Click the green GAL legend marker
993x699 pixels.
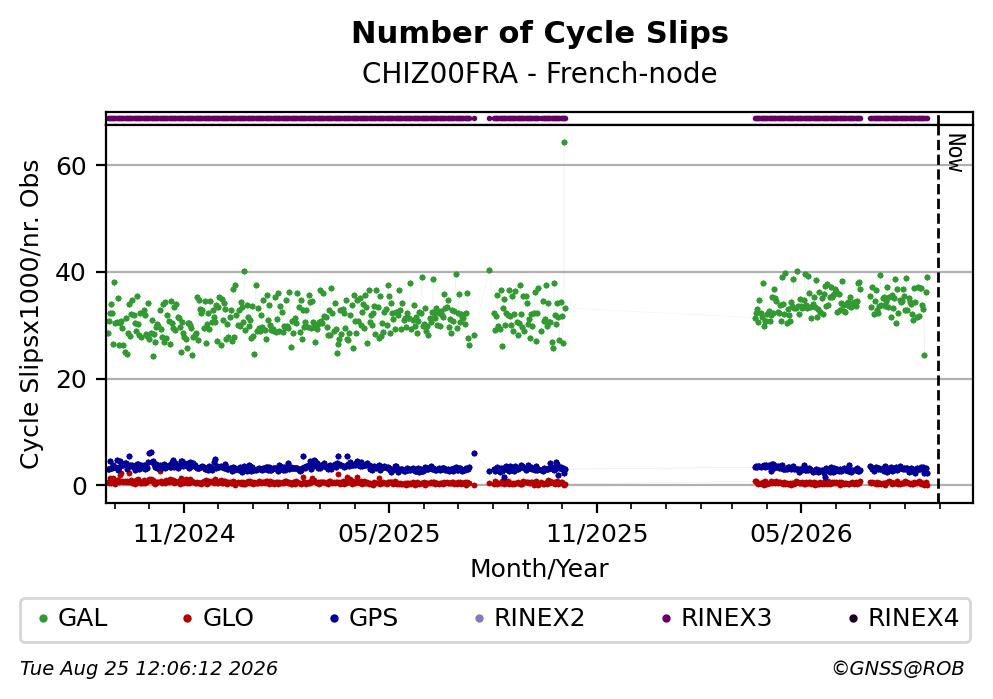pyautogui.click(x=44, y=619)
